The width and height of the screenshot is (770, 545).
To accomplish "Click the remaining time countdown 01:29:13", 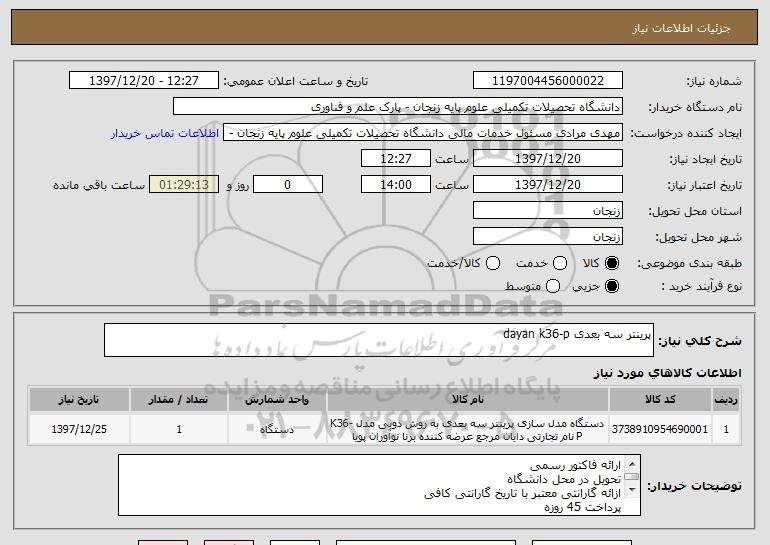I will (x=184, y=185).
